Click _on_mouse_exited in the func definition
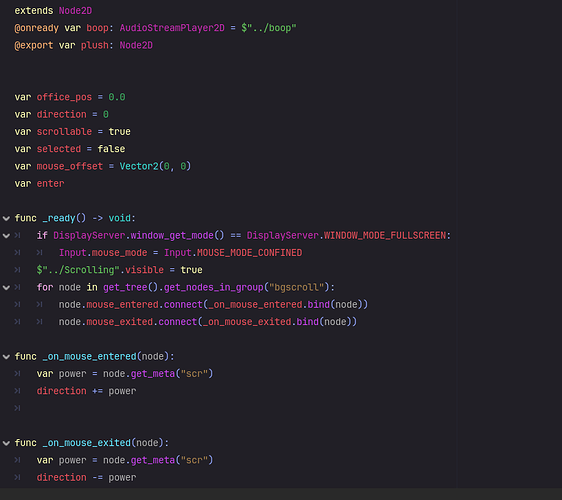 tap(86, 443)
